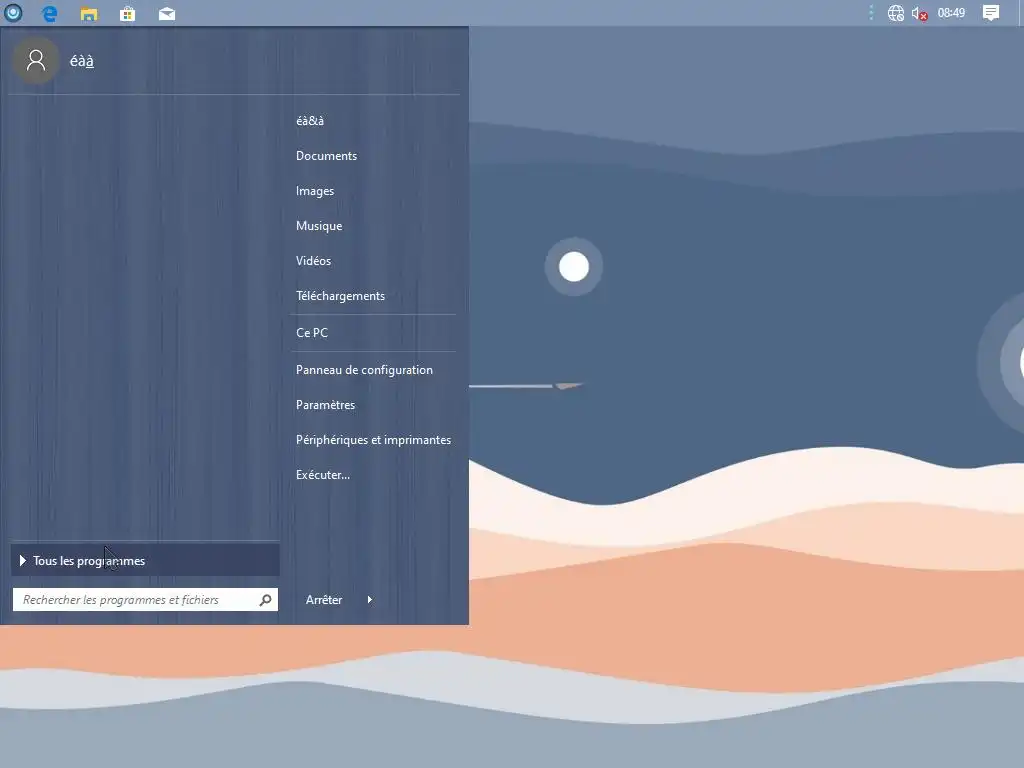Open Microsoft Edge from the taskbar

click(x=50, y=13)
